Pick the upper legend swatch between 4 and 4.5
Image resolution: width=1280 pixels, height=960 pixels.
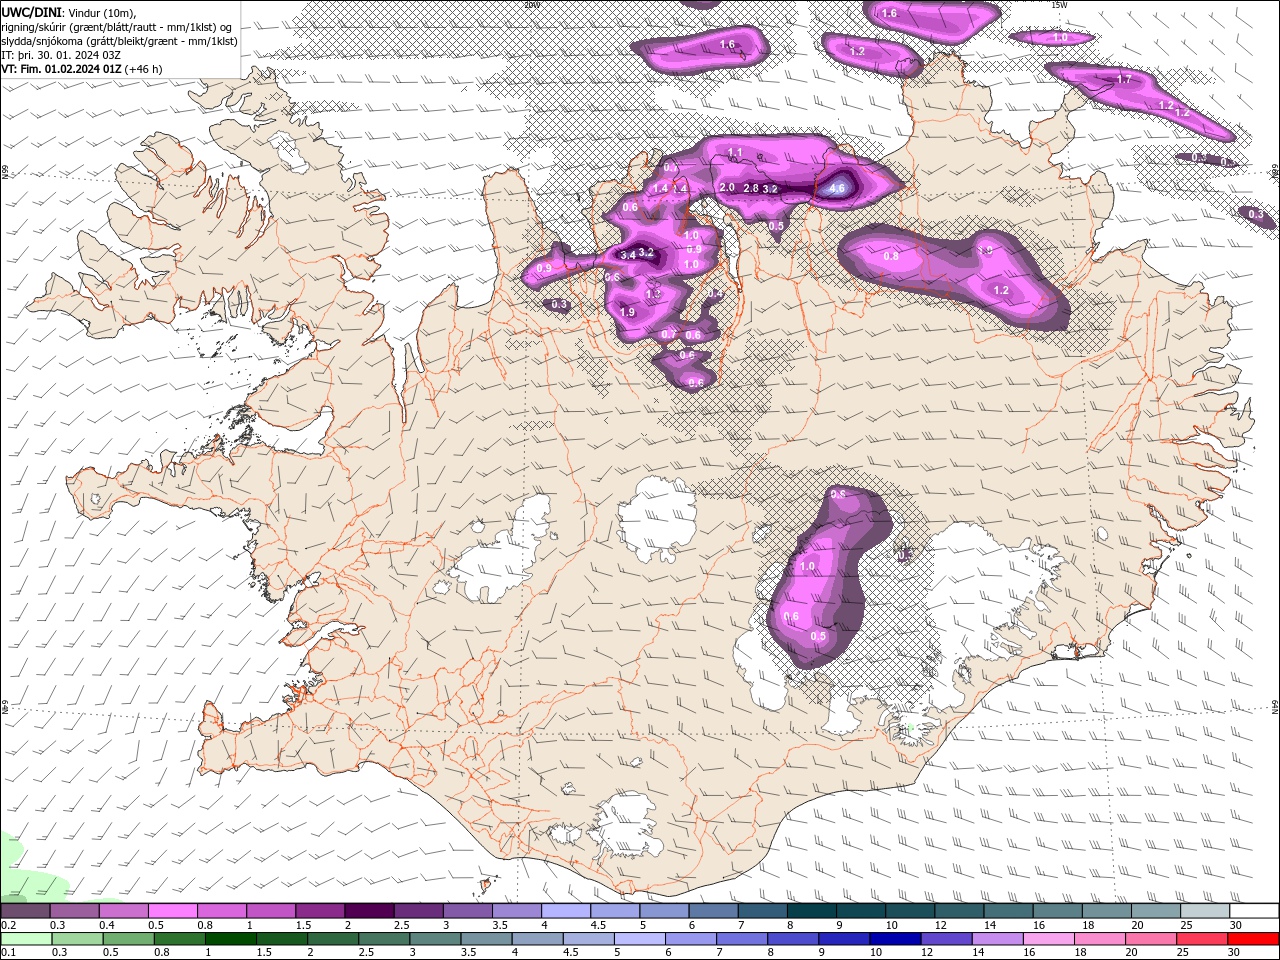point(566,911)
